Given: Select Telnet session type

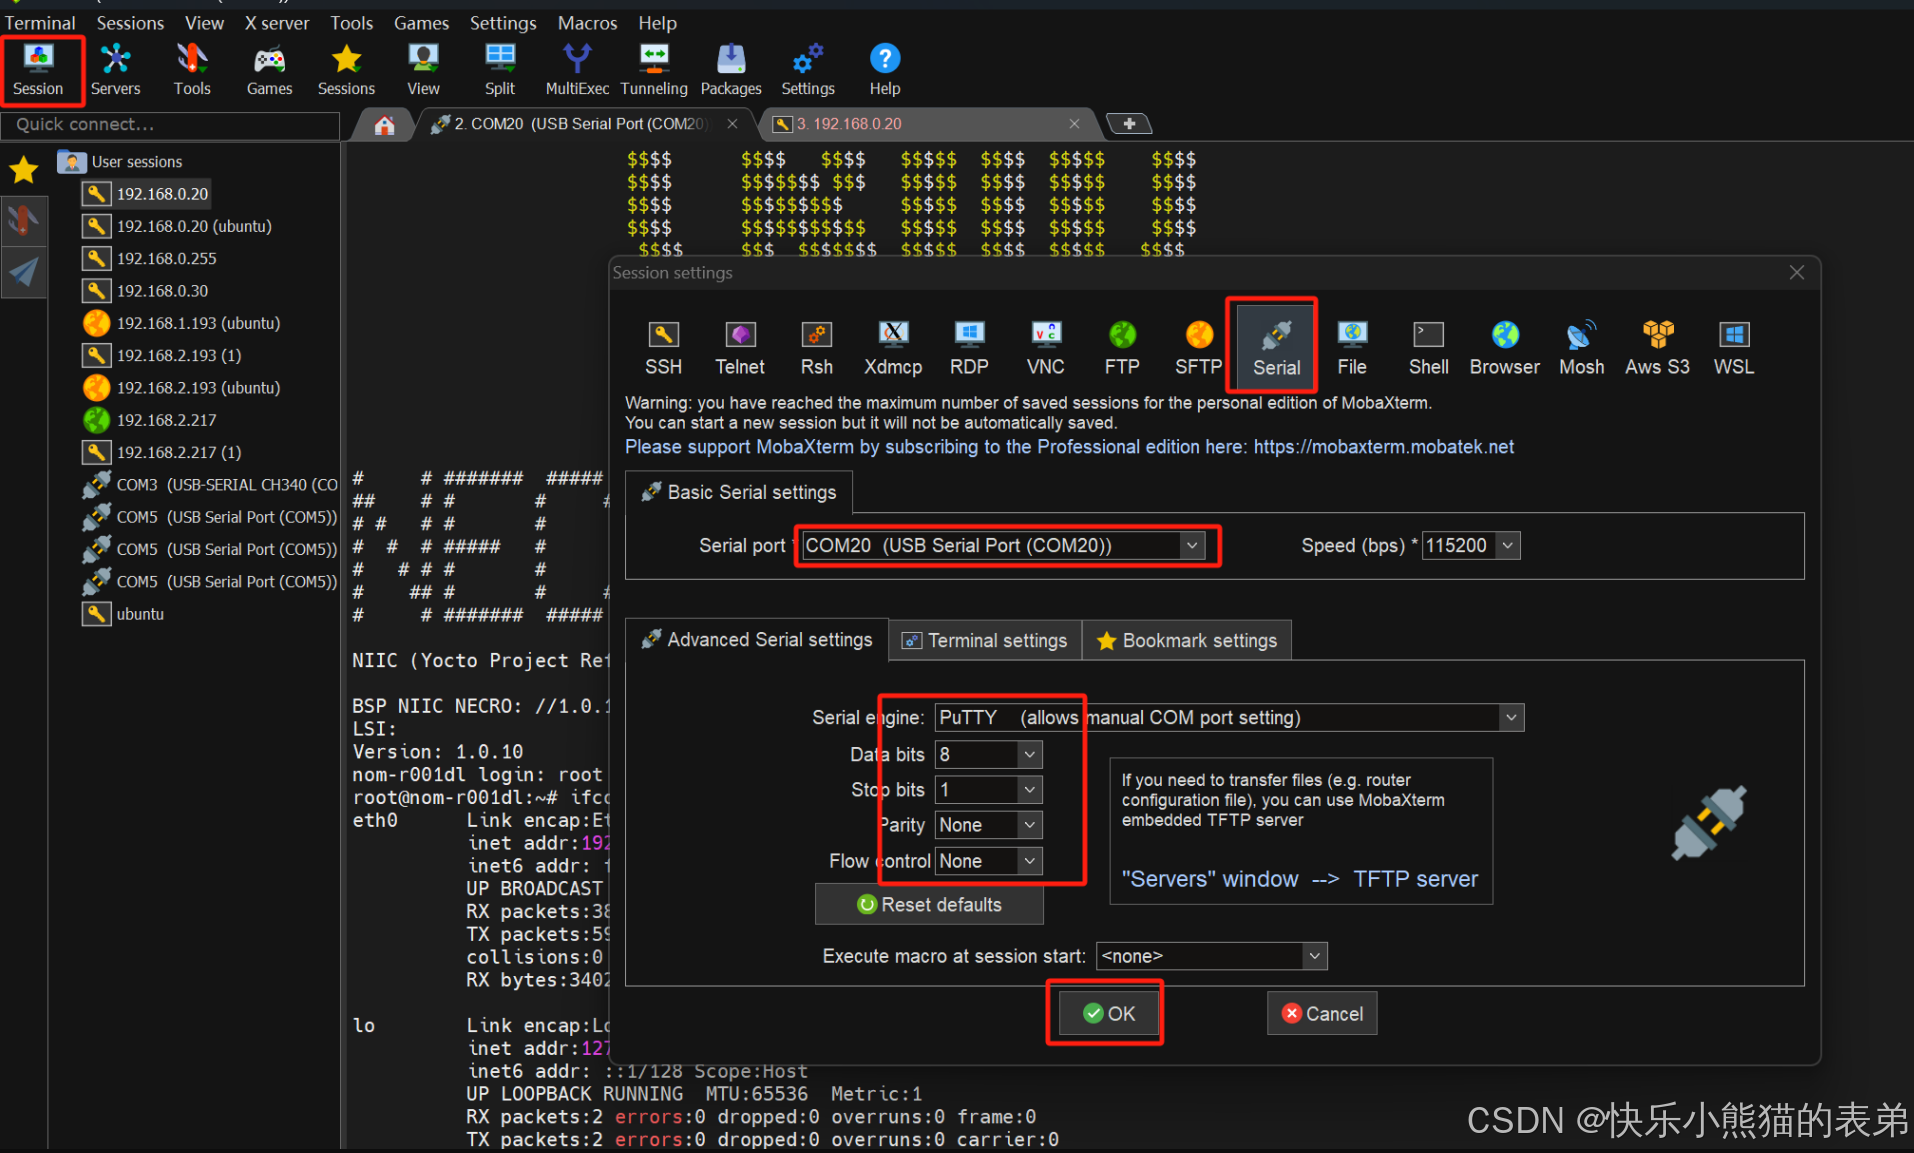Looking at the screenshot, I should coord(740,348).
